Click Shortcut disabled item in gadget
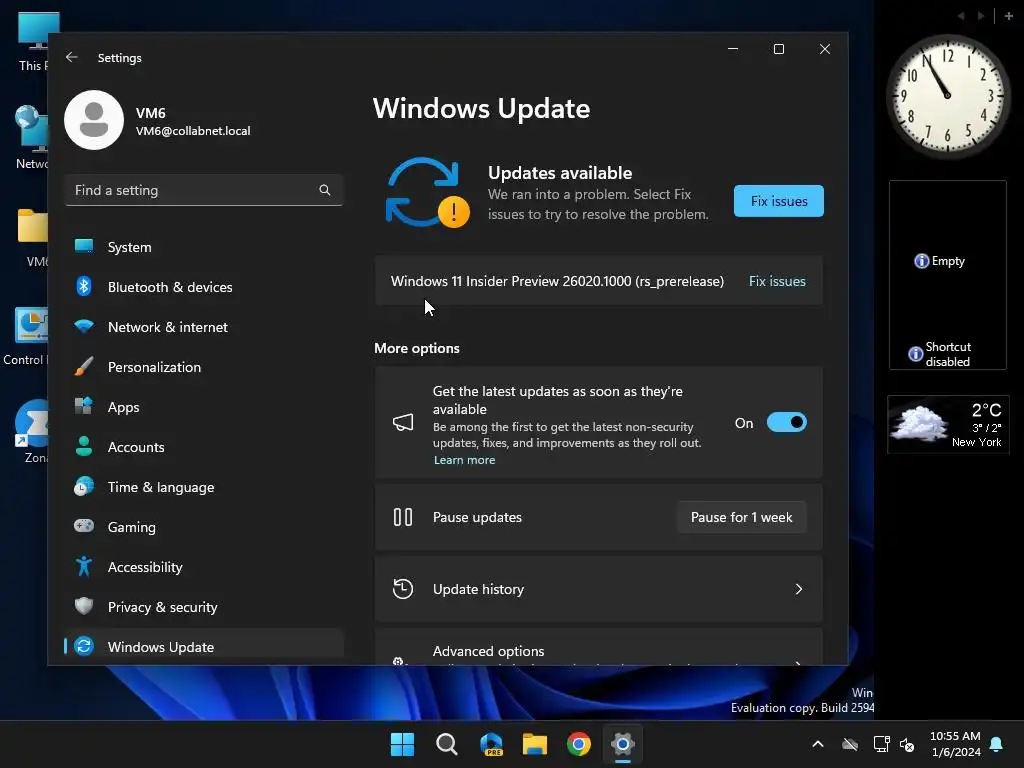This screenshot has height=768, width=1024. pos(940,354)
